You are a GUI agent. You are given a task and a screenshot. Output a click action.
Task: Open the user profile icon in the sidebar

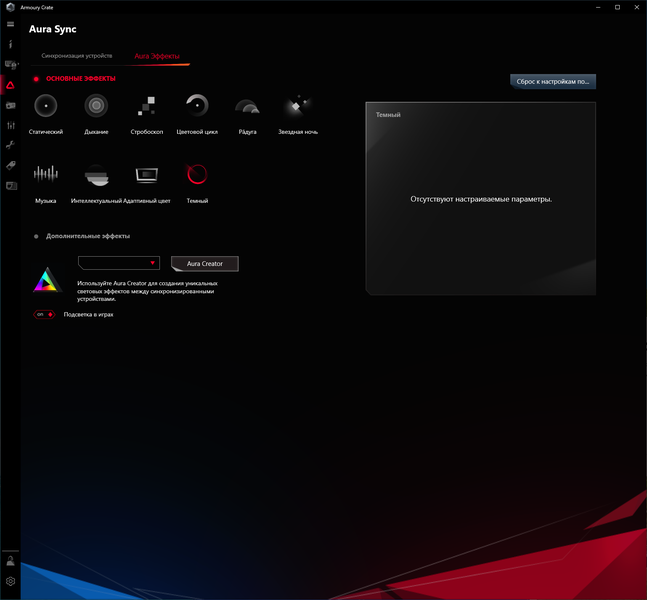point(10,561)
